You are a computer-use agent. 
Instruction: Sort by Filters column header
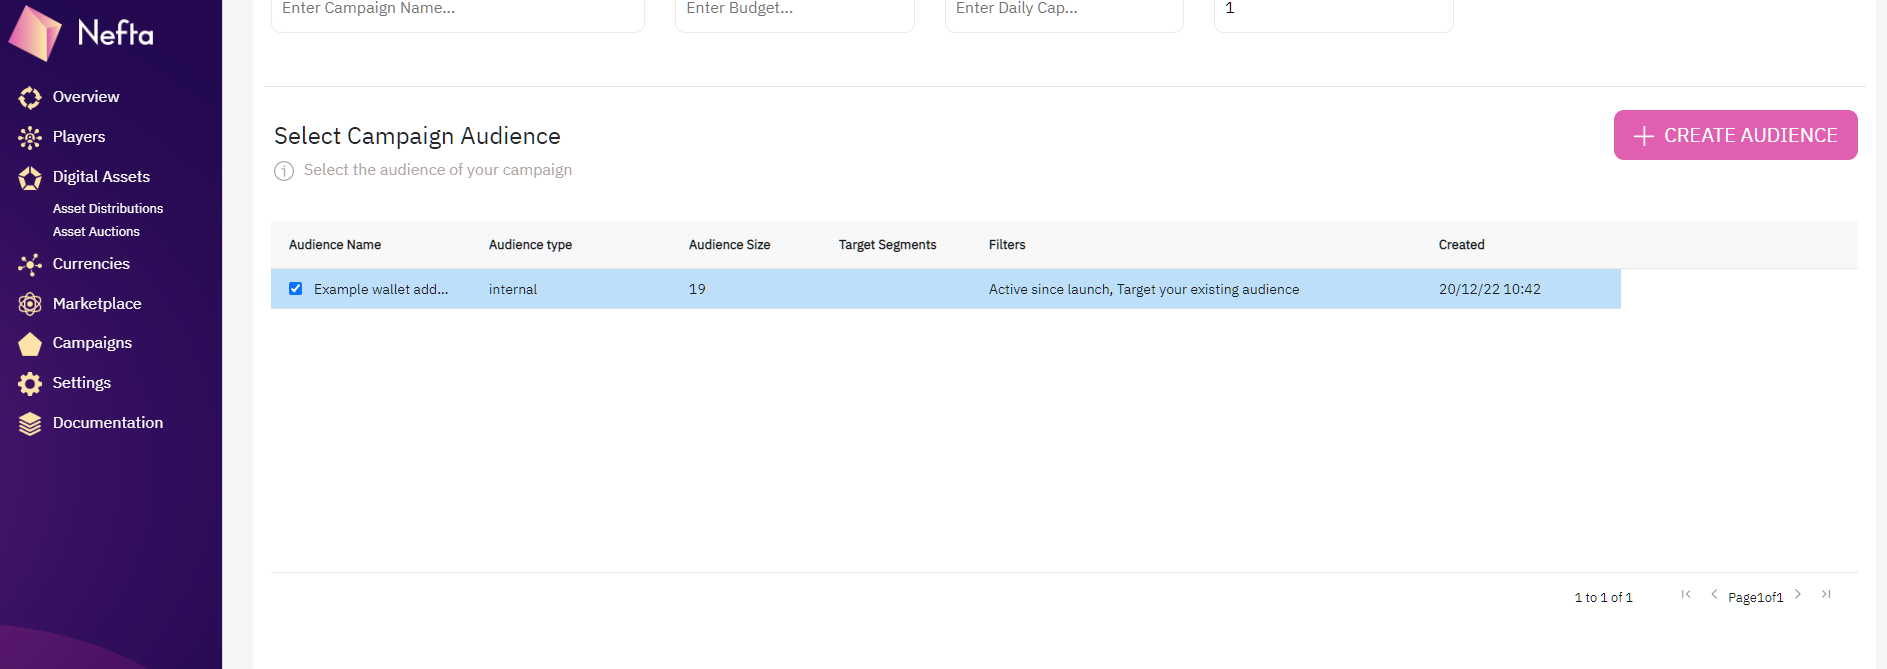tap(1007, 245)
